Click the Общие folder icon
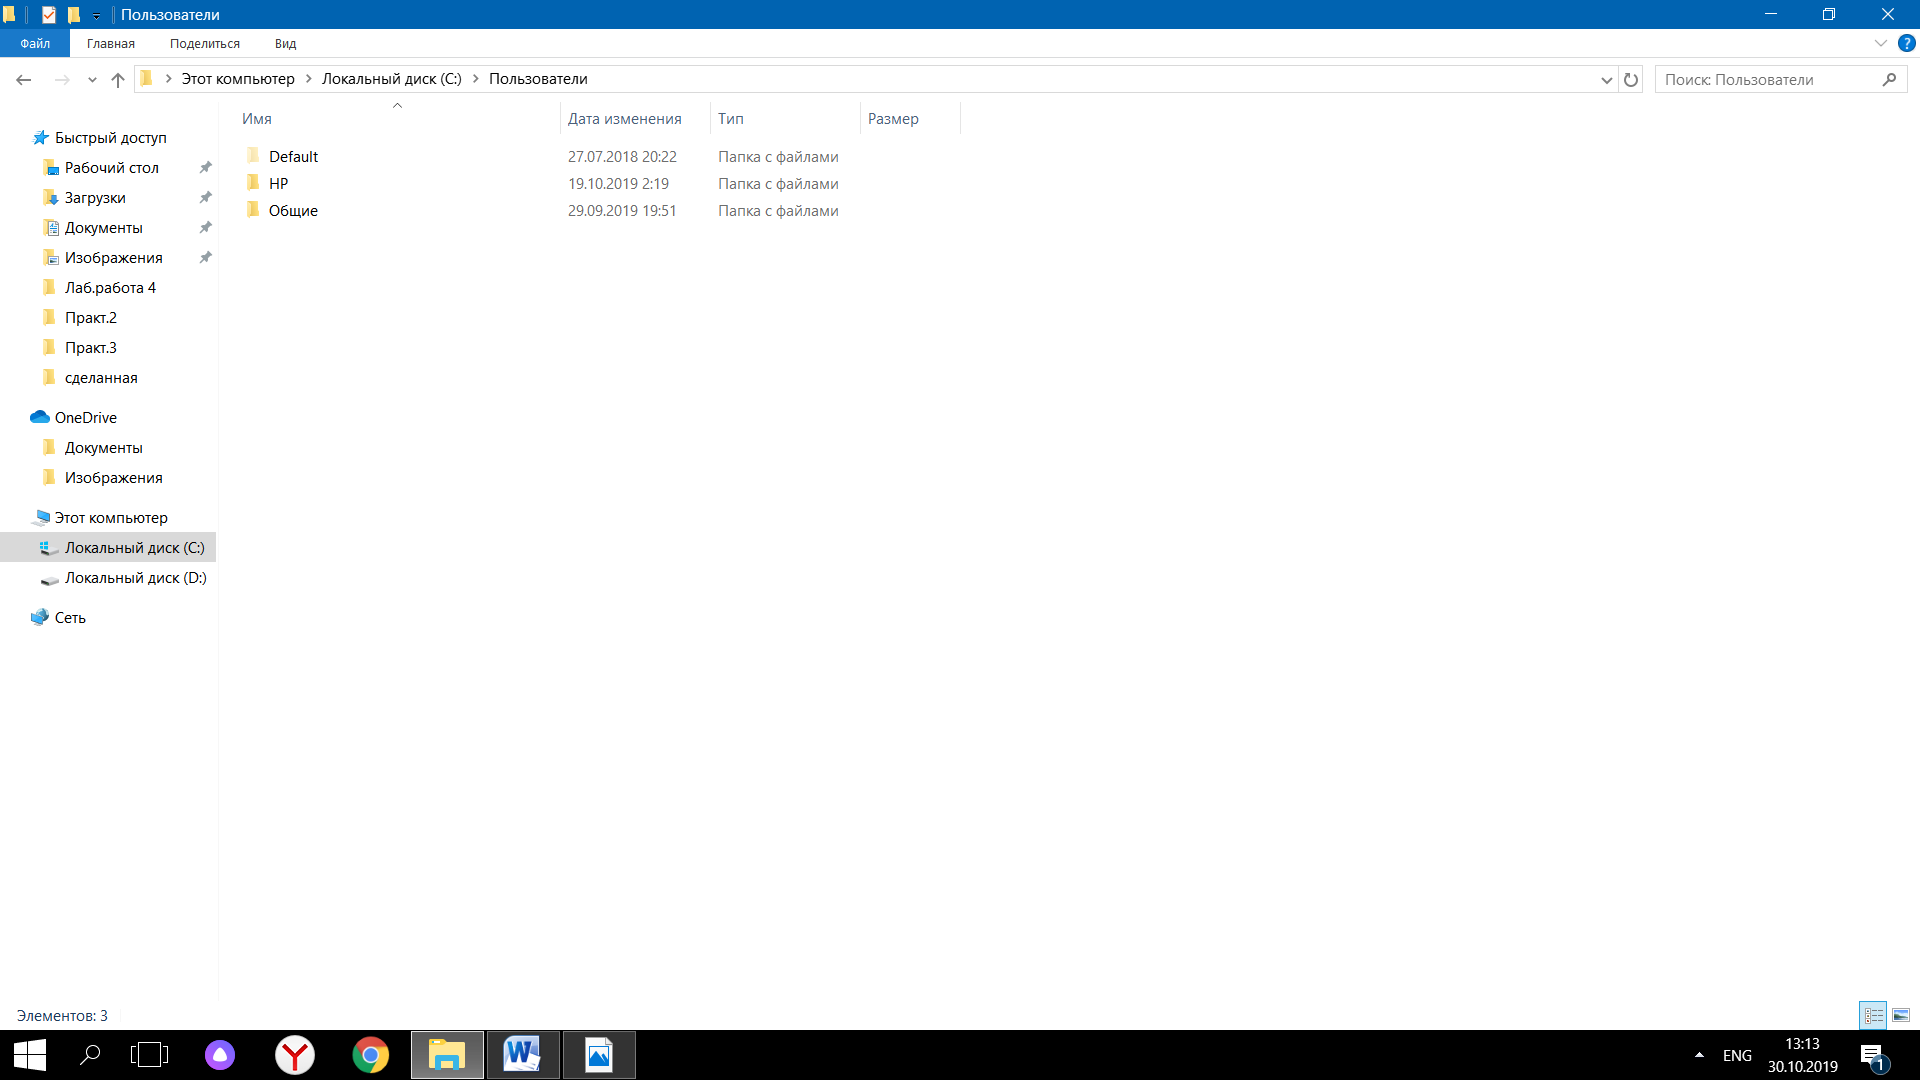The image size is (1920, 1080). coord(253,209)
